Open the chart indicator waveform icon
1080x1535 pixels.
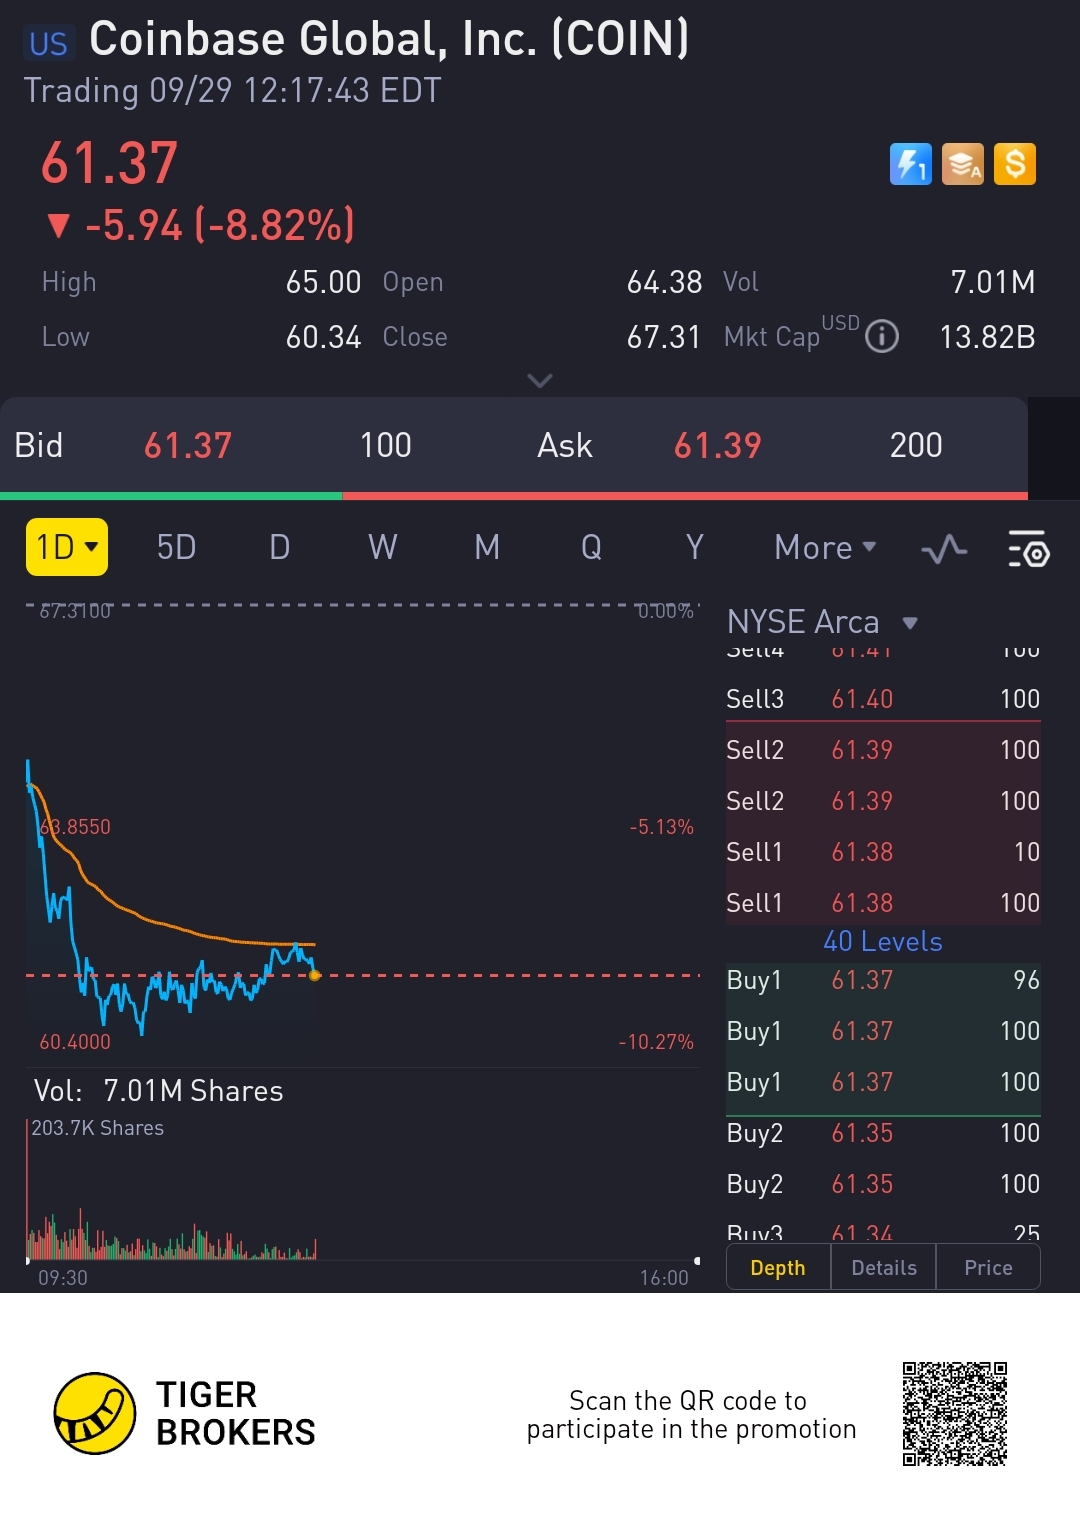(x=944, y=548)
